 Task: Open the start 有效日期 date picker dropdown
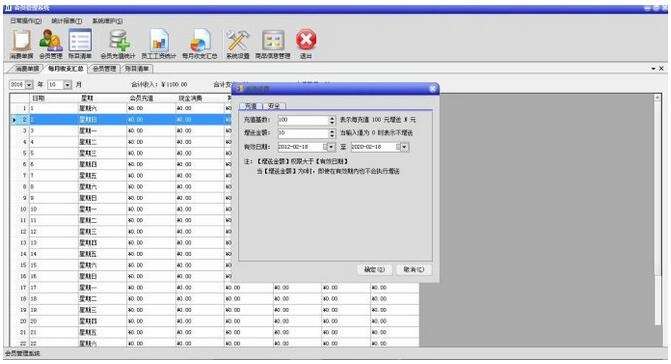[x=331, y=147]
